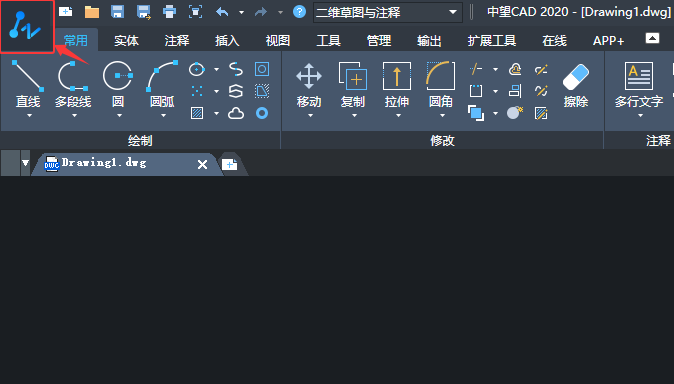Image resolution: width=674 pixels, height=384 pixels.
Task: Open a file with the folder icon
Action: [x=92, y=12]
